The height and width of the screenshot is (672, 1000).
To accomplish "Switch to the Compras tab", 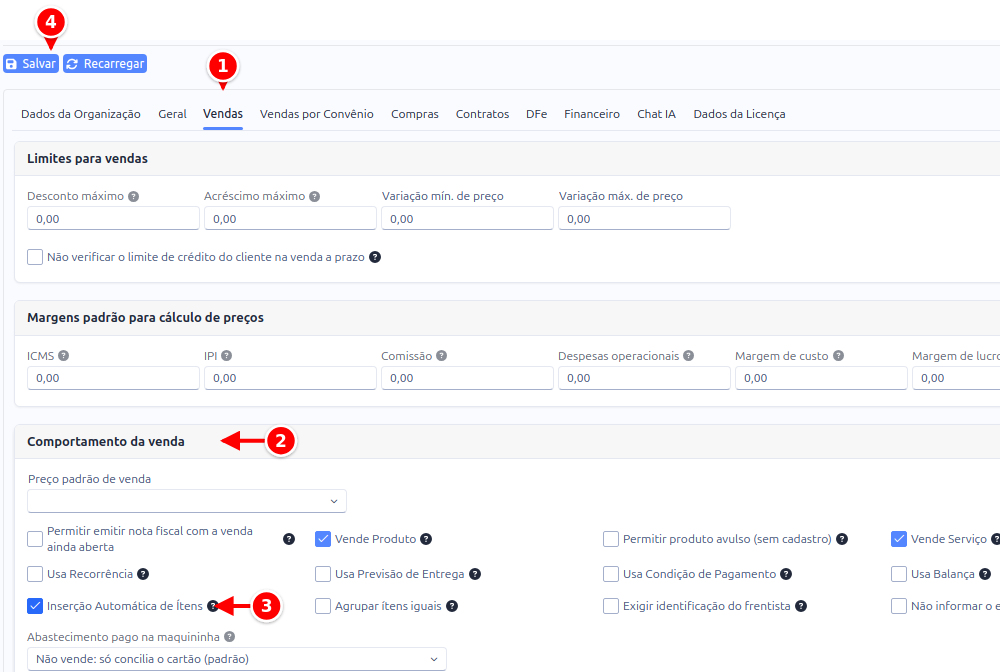I will (x=415, y=114).
